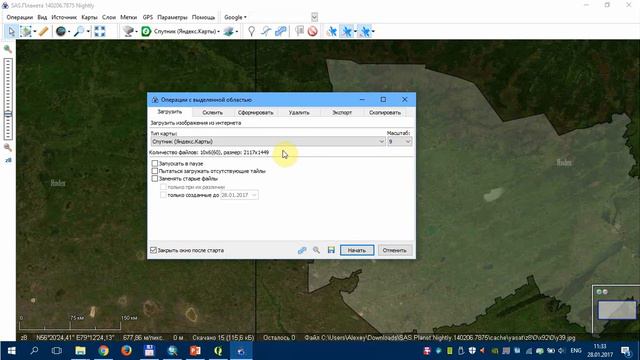
Task: Open the 'Параметры' menu
Action: tap(172, 17)
